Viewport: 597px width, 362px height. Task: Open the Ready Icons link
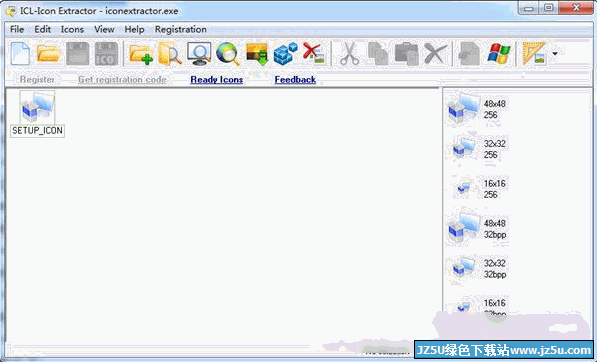pos(217,80)
